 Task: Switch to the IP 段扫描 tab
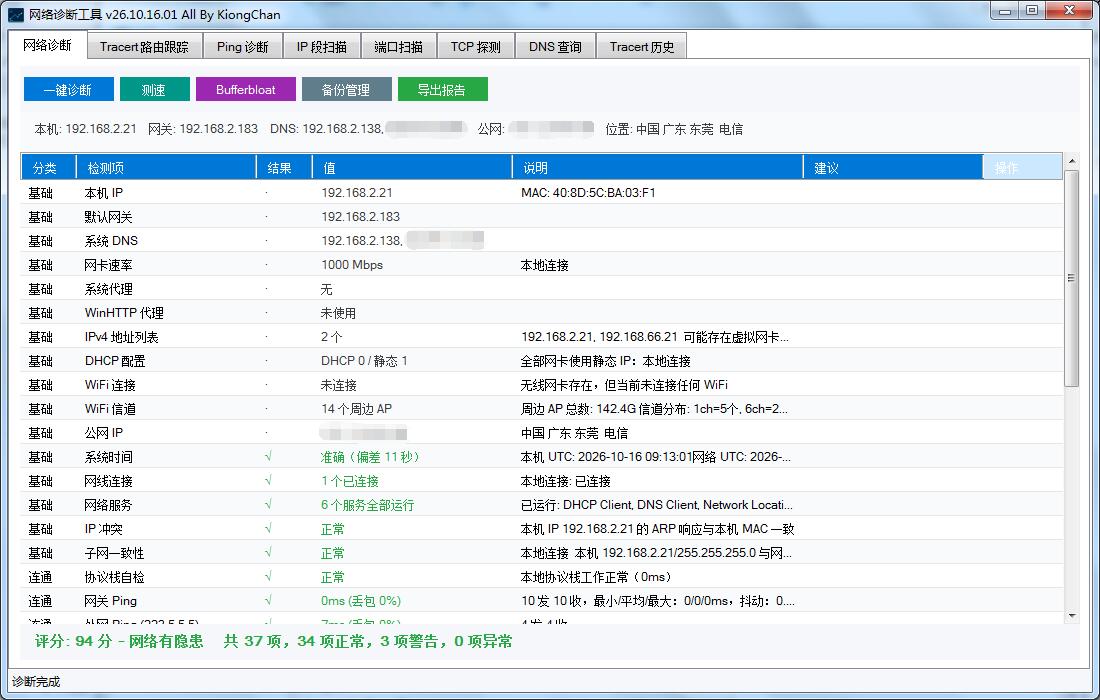(x=322, y=47)
